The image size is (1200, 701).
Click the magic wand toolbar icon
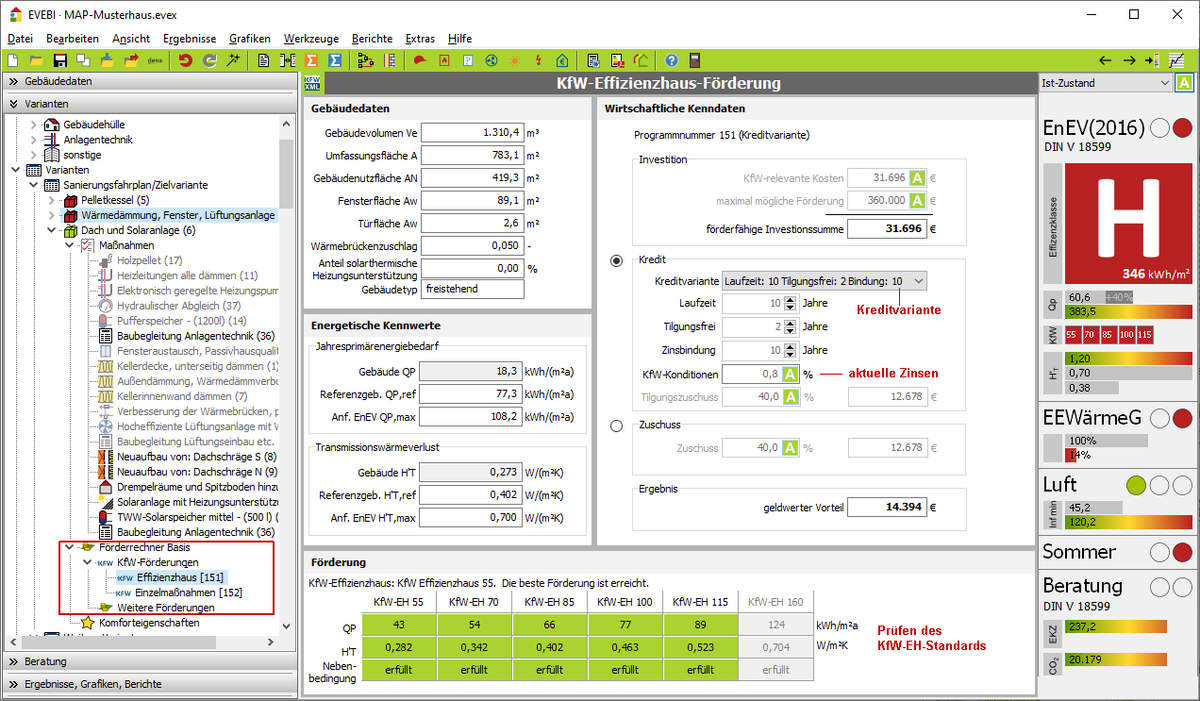(234, 60)
